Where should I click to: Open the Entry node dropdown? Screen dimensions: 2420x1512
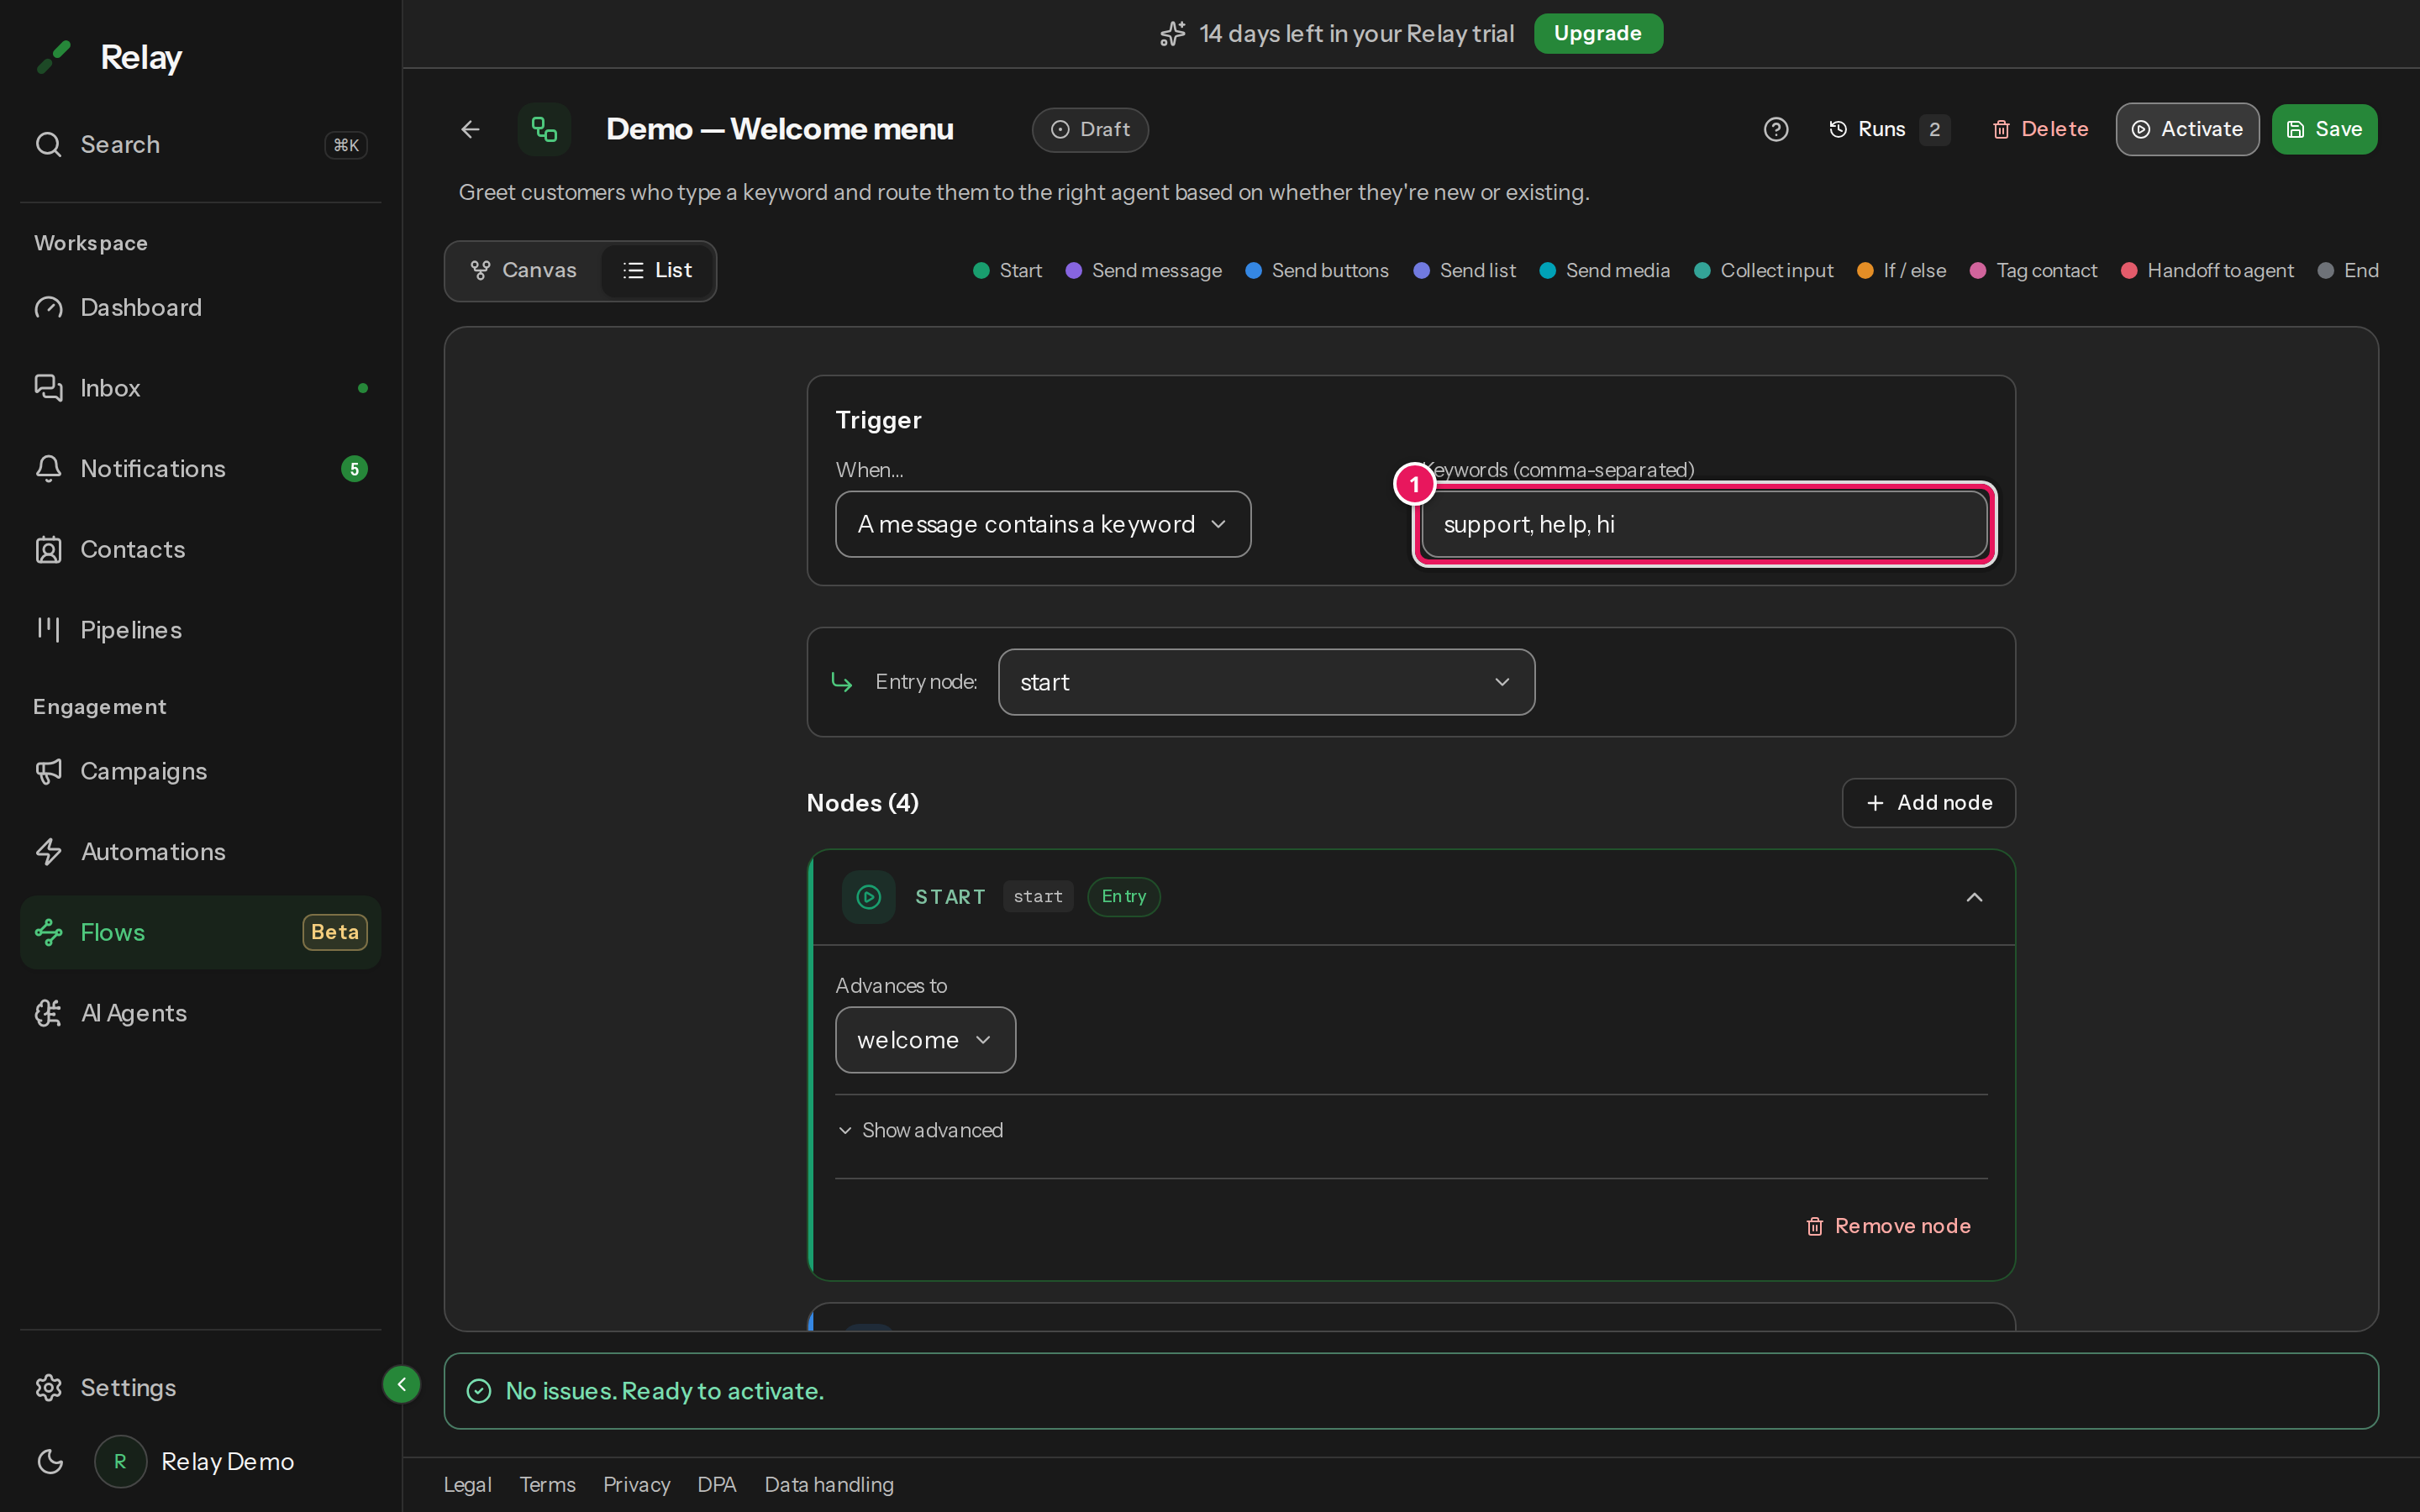pyautogui.click(x=1266, y=682)
